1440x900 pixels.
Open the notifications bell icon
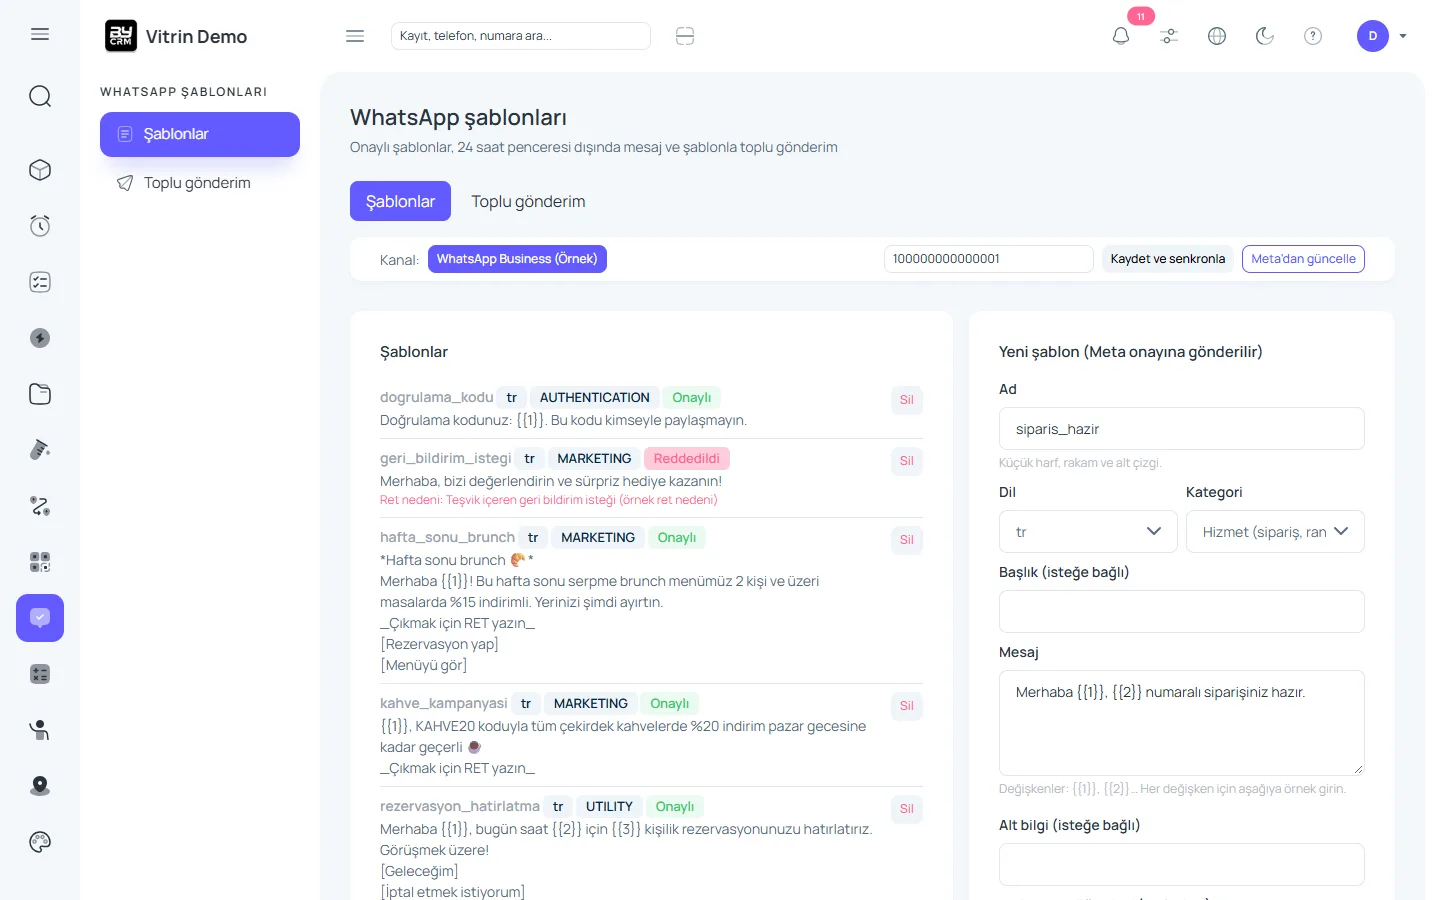coord(1121,36)
